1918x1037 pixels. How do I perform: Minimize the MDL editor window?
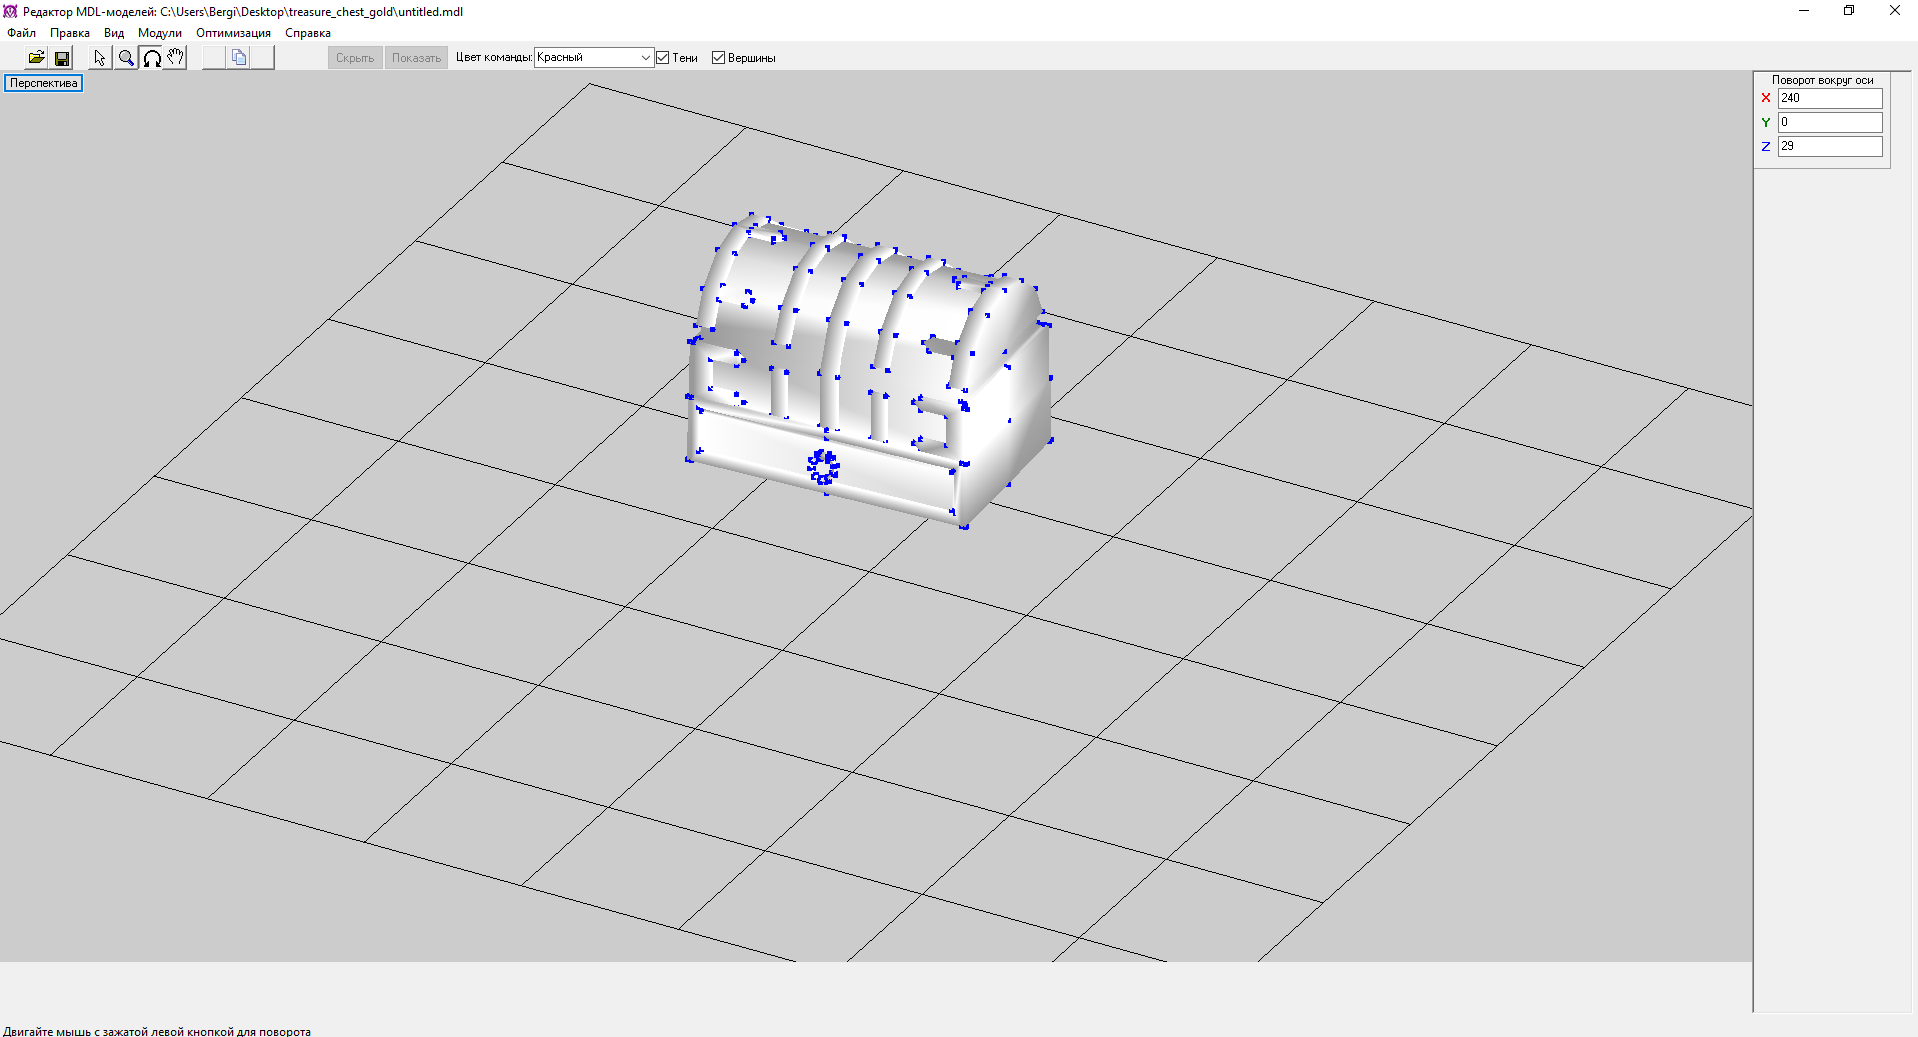click(x=1804, y=11)
